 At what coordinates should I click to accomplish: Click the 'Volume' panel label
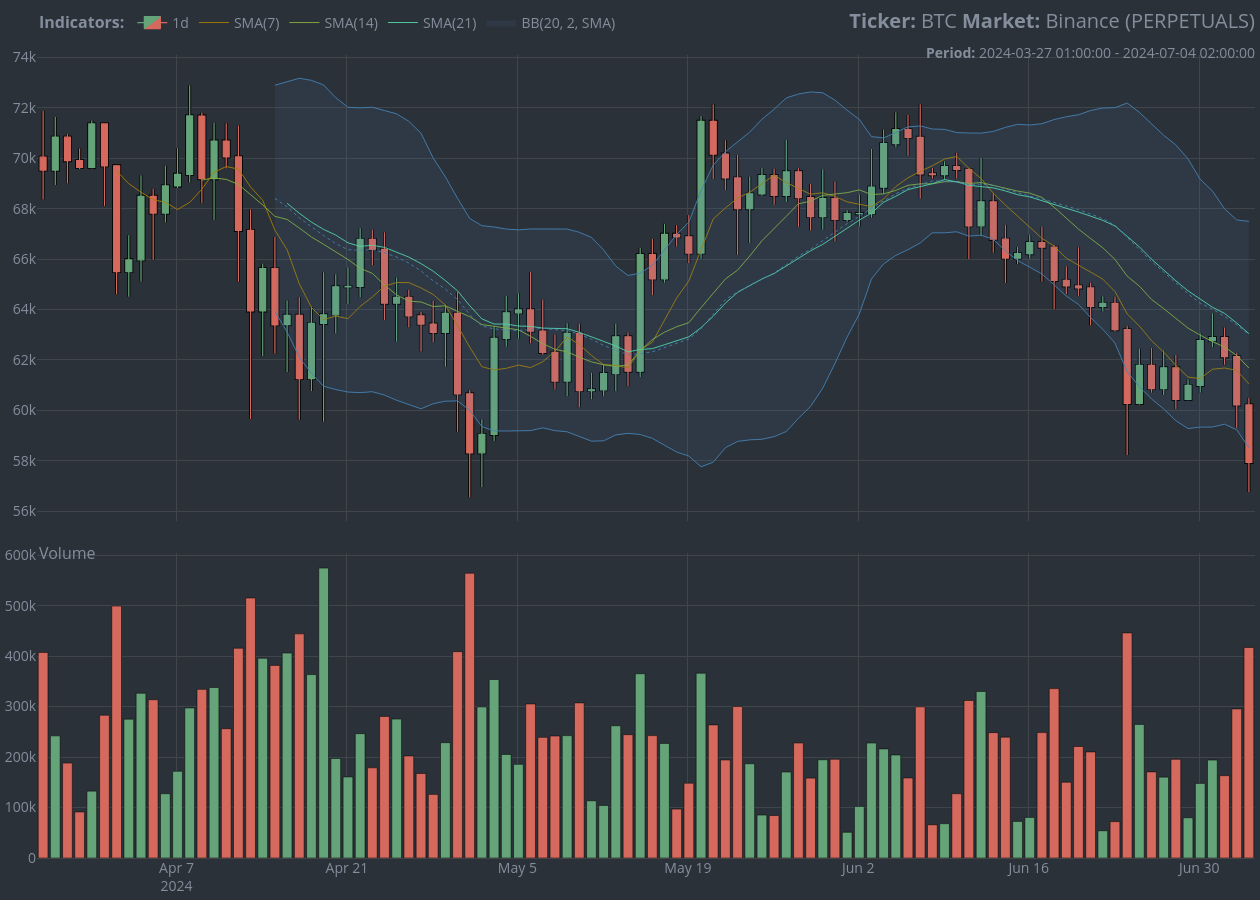click(67, 553)
